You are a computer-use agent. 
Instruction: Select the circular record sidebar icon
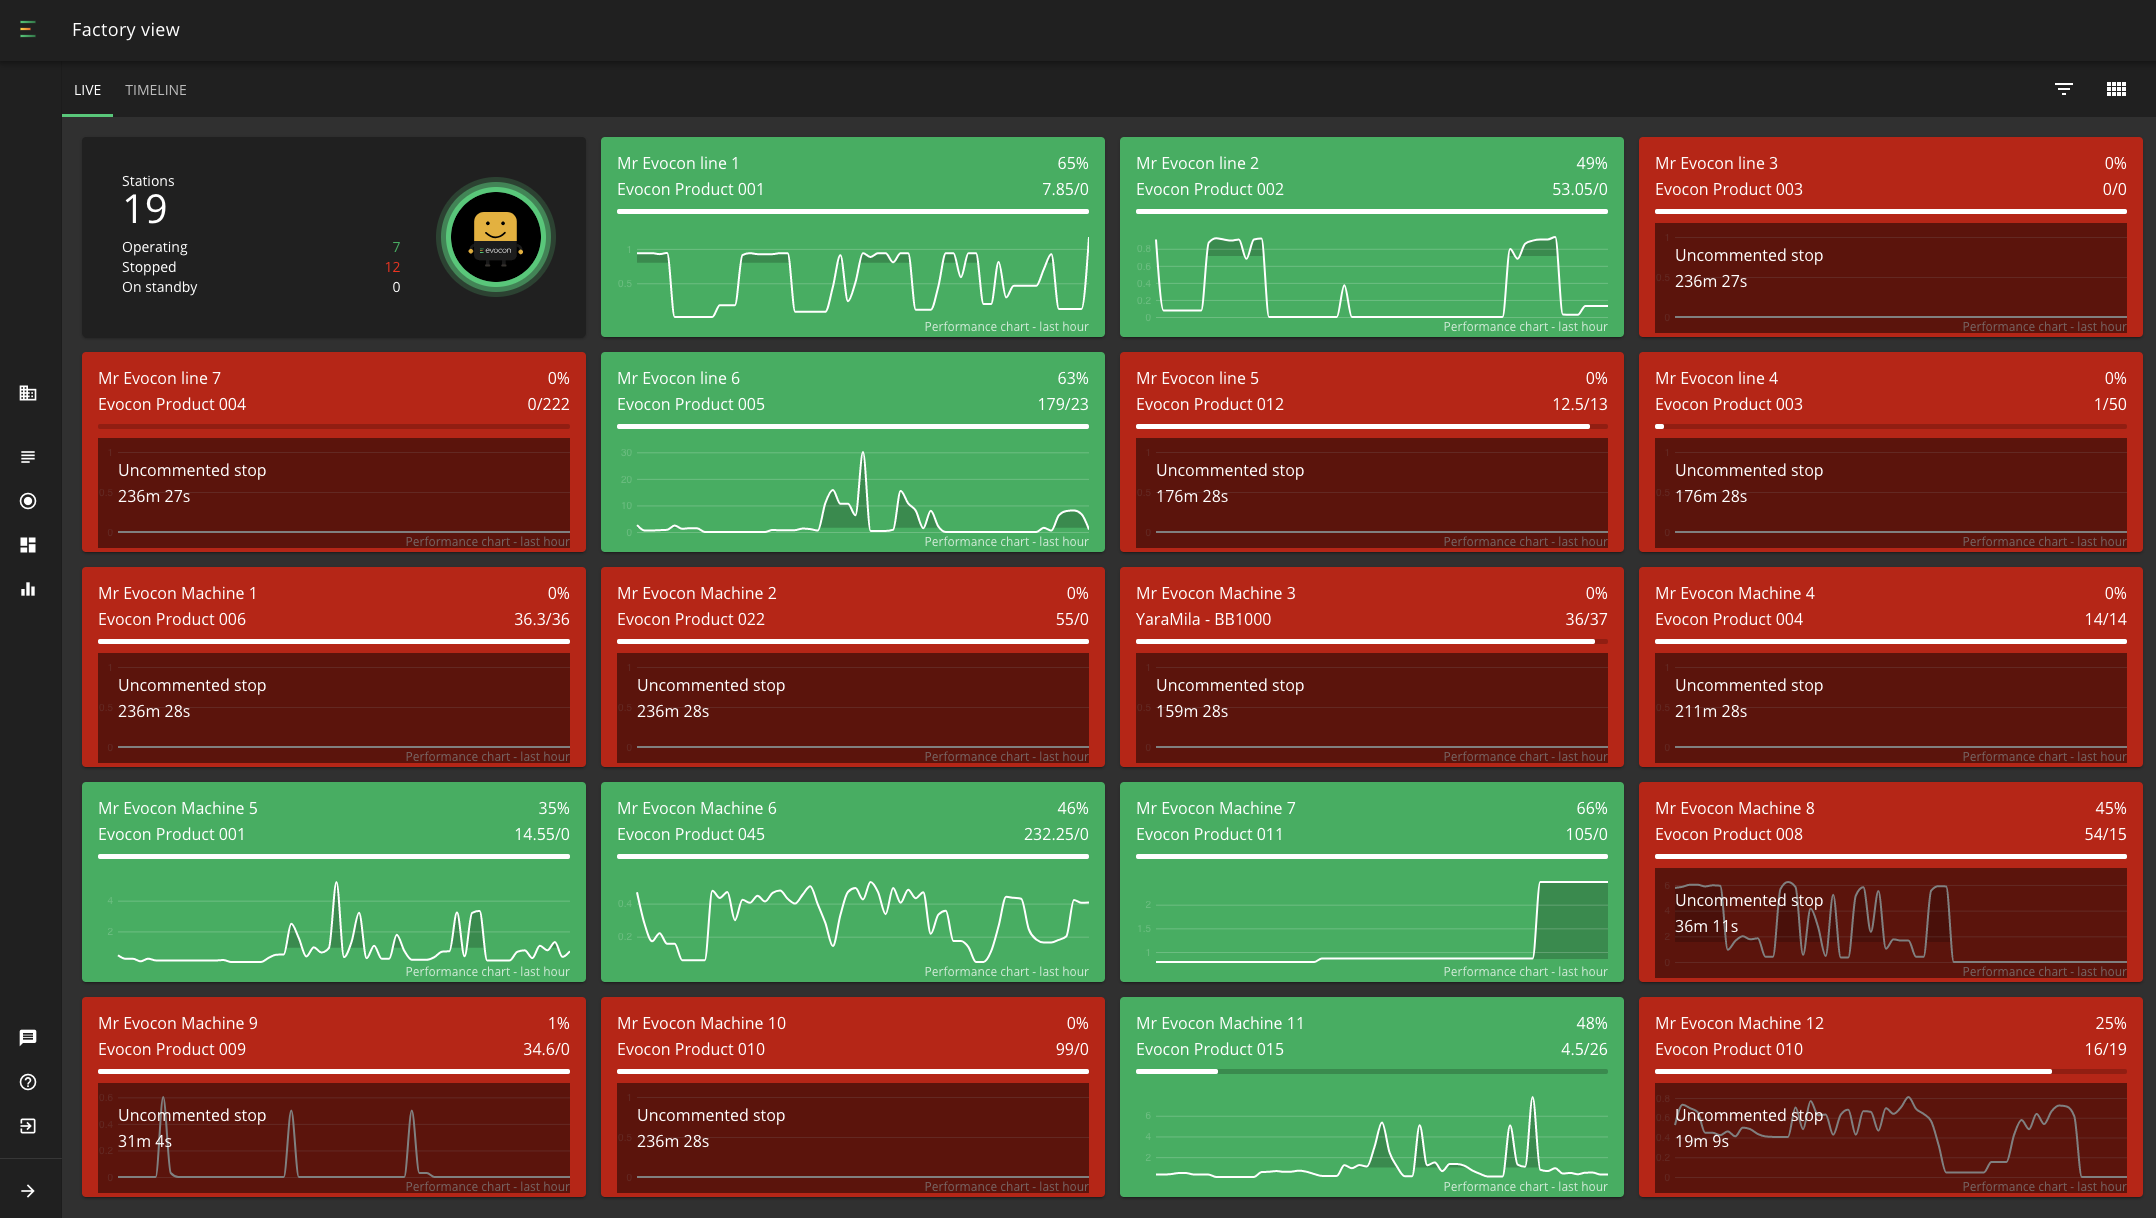pyautogui.click(x=28, y=501)
